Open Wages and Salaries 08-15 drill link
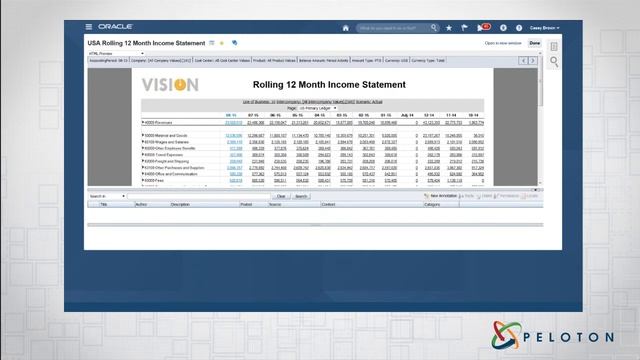 click(234, 142)
